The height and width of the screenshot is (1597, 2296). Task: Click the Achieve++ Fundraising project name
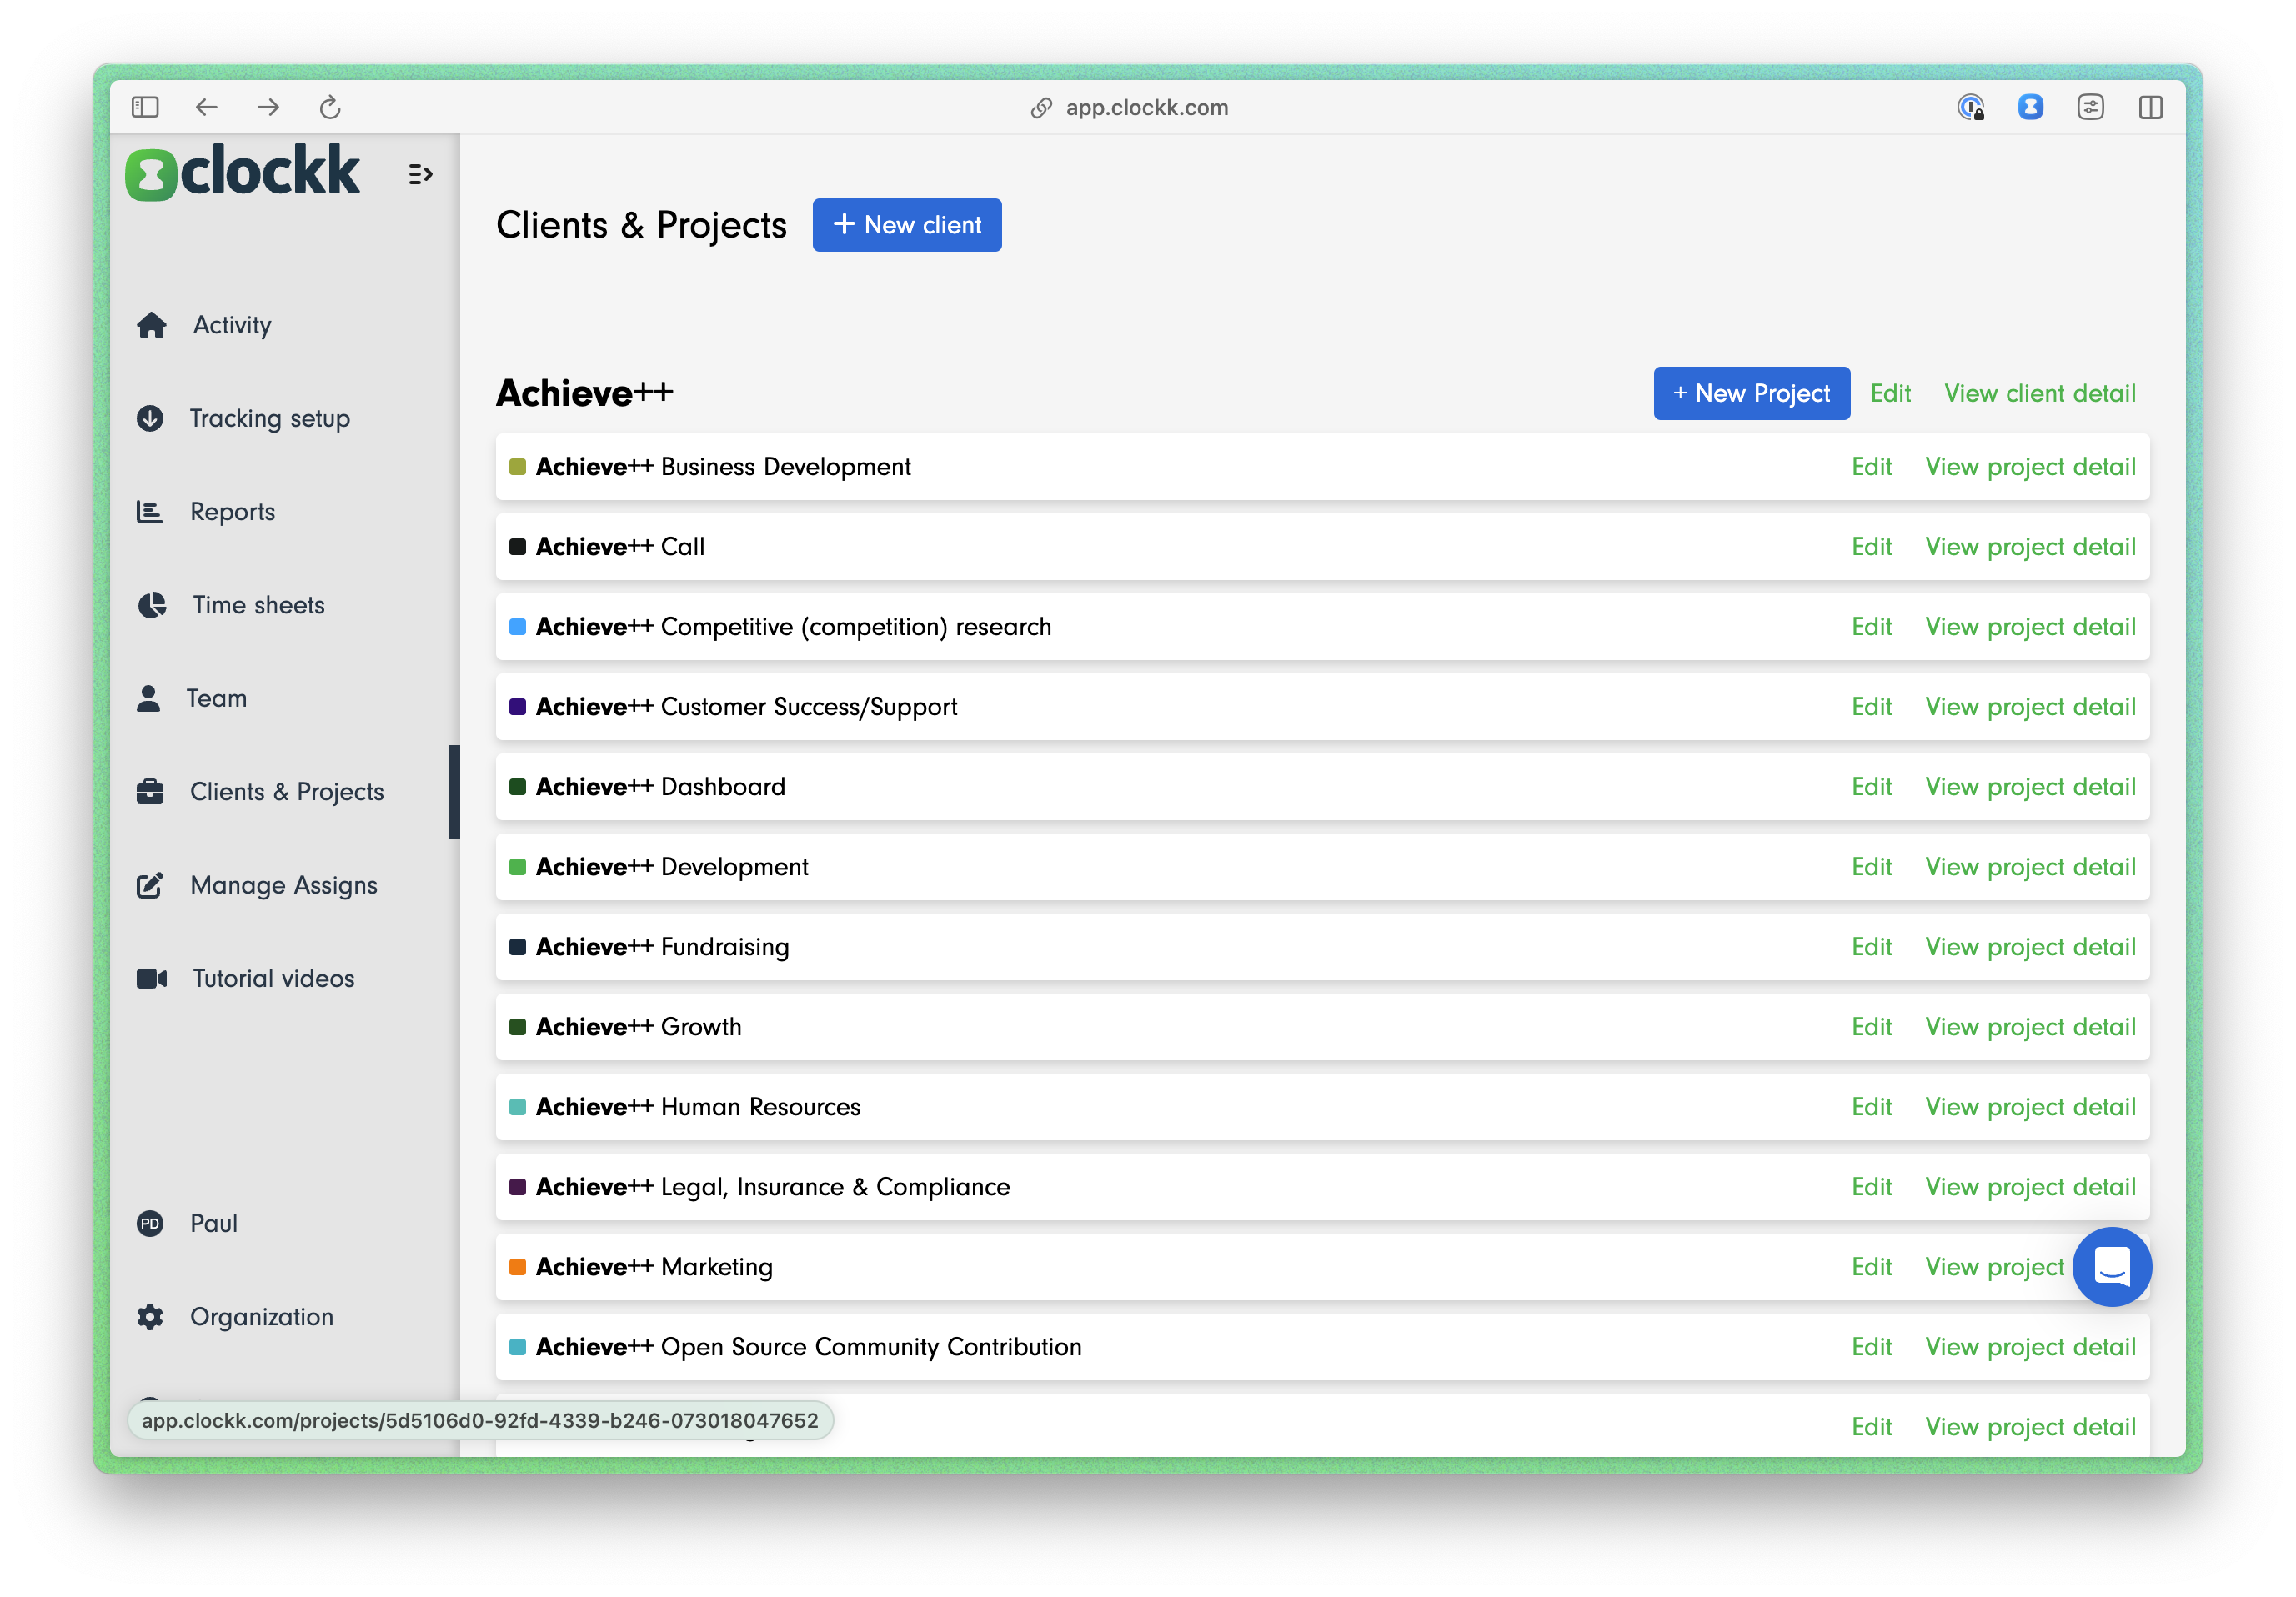coord(663,947)
